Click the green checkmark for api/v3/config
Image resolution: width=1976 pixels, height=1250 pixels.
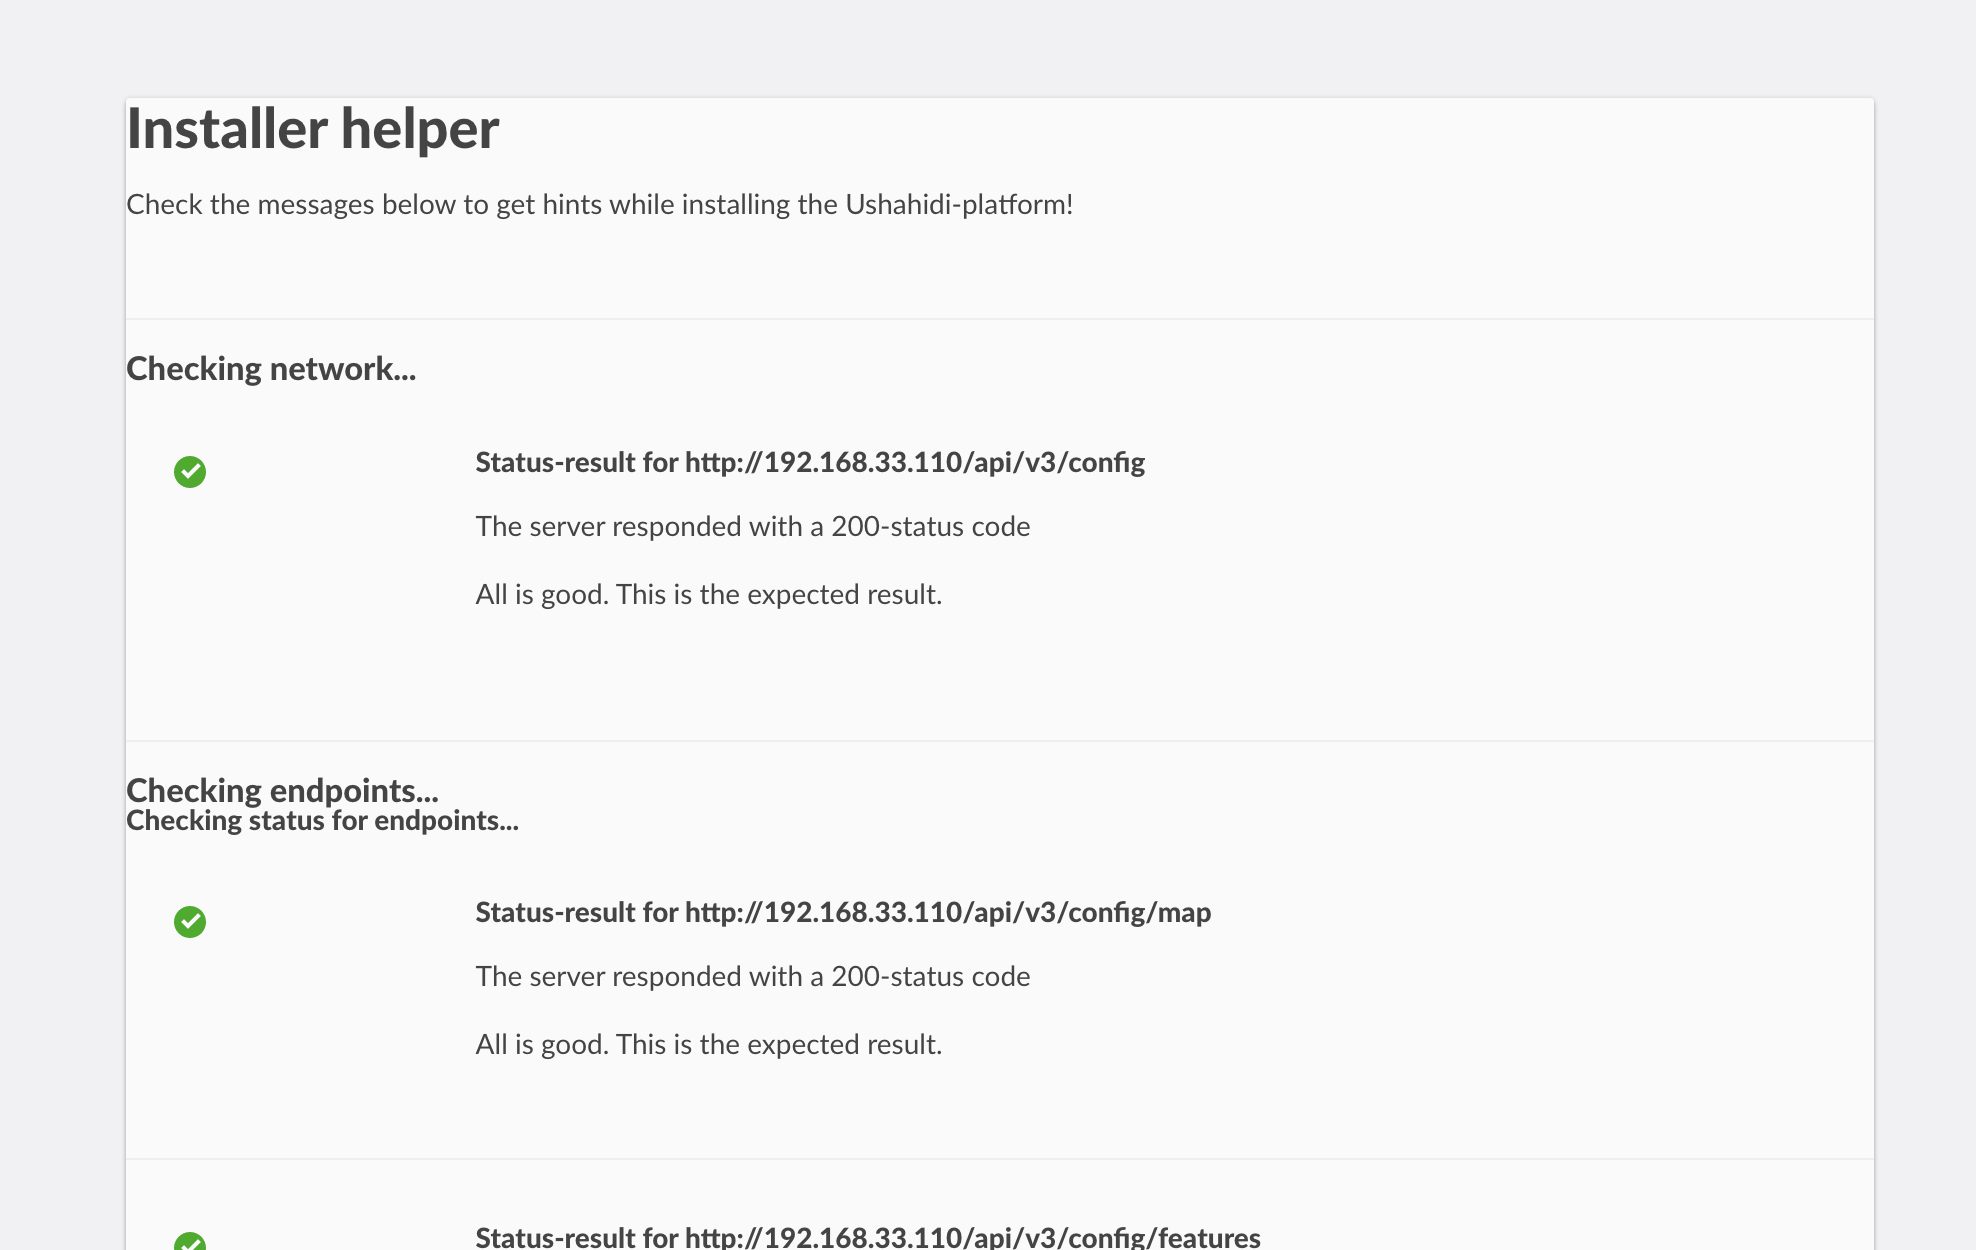[190, 472]
